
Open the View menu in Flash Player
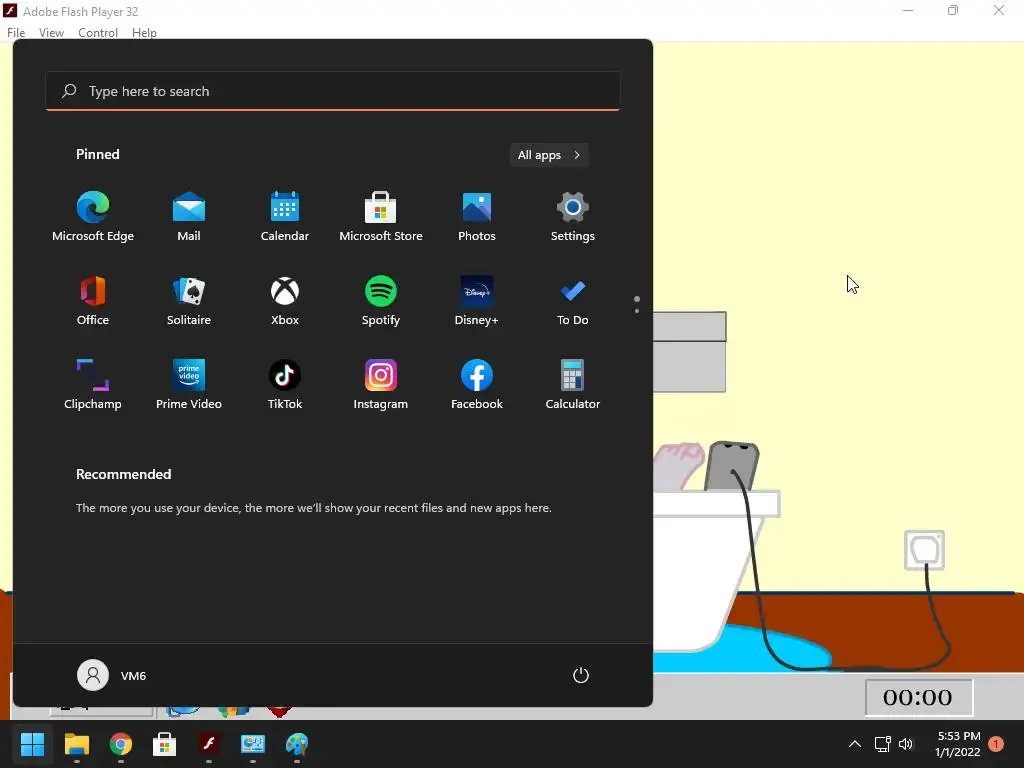tap(51, 33)
